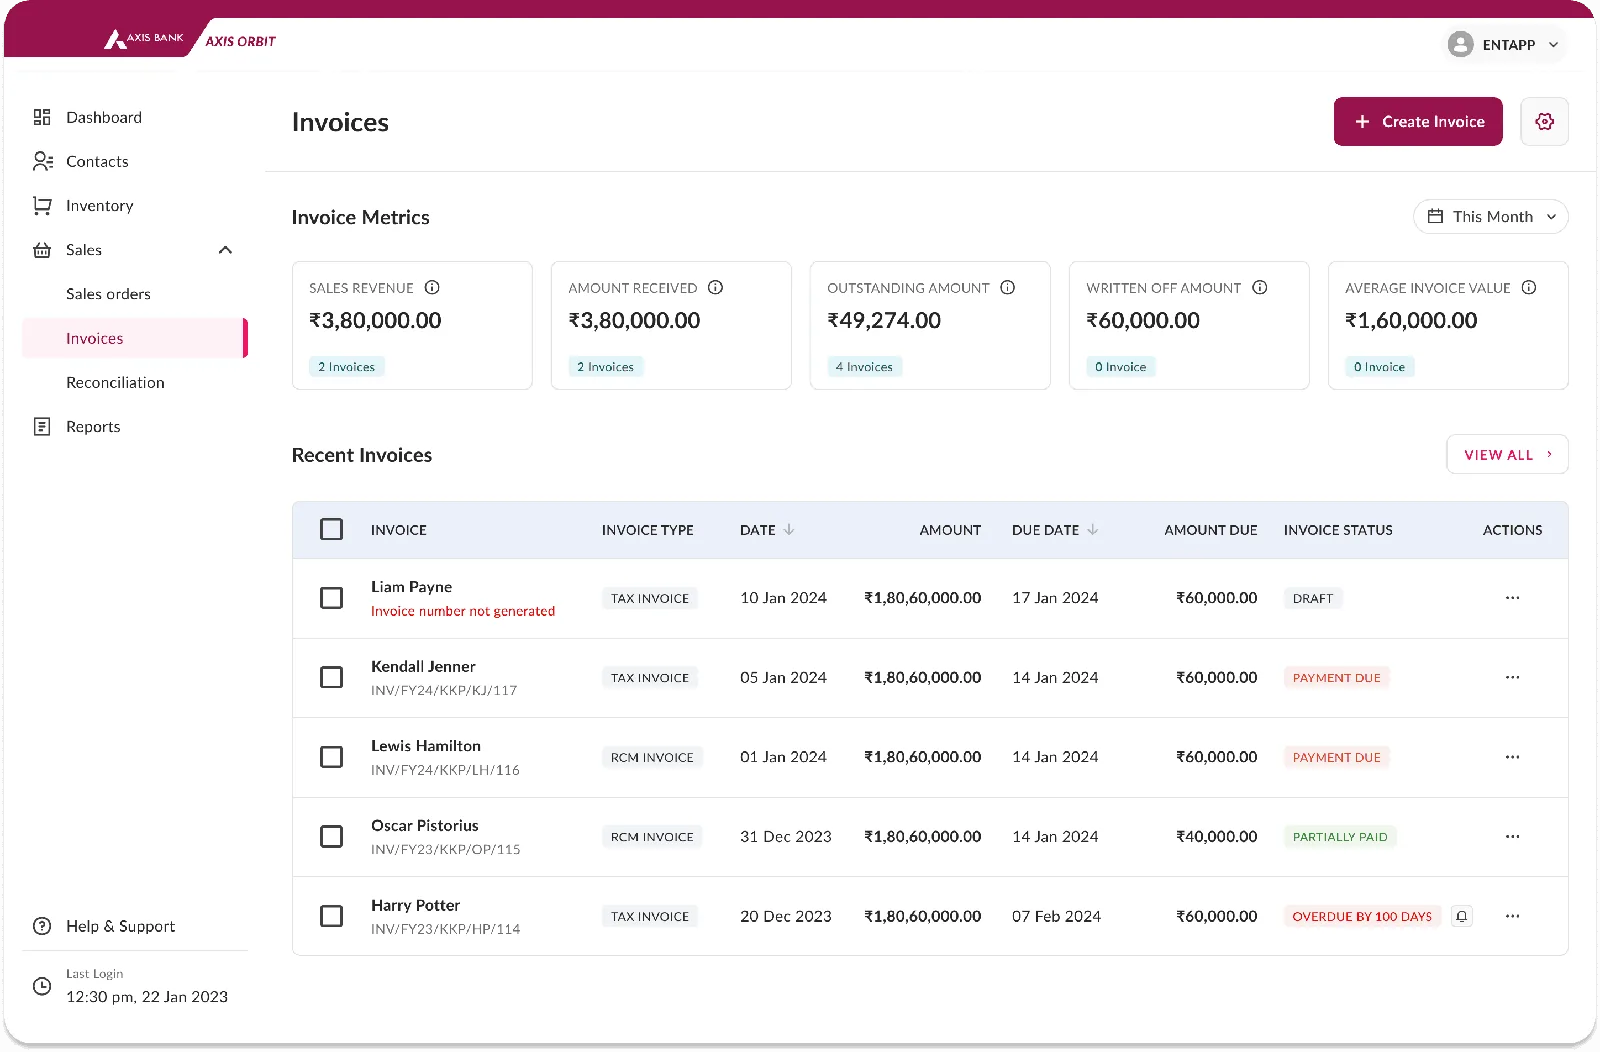Show info for Outstanding Amount metric
Screen dimensions: 1600x1052
click(1007, 287)
